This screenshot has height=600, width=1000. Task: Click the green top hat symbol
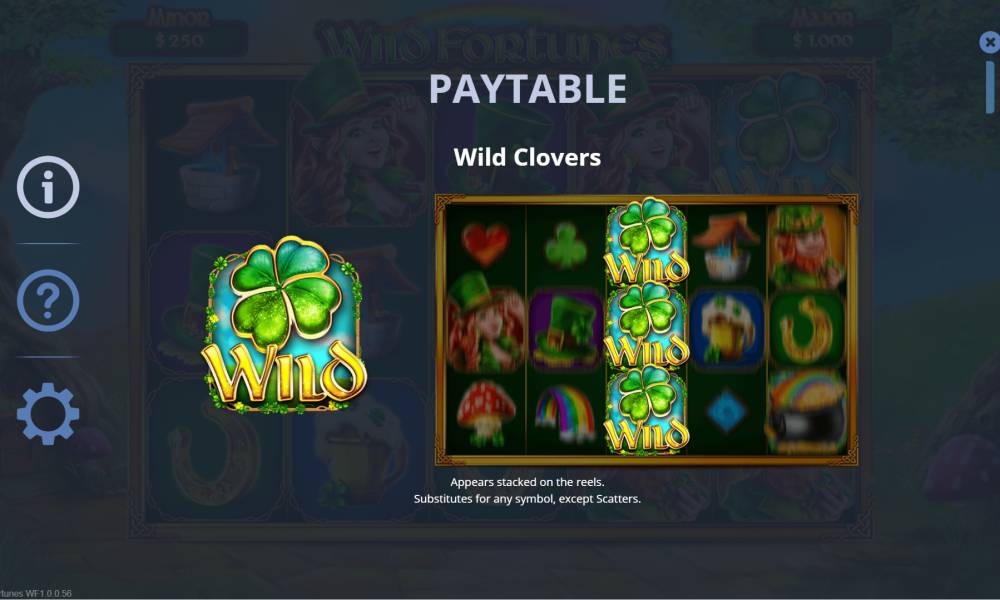[x=565, y=329]
